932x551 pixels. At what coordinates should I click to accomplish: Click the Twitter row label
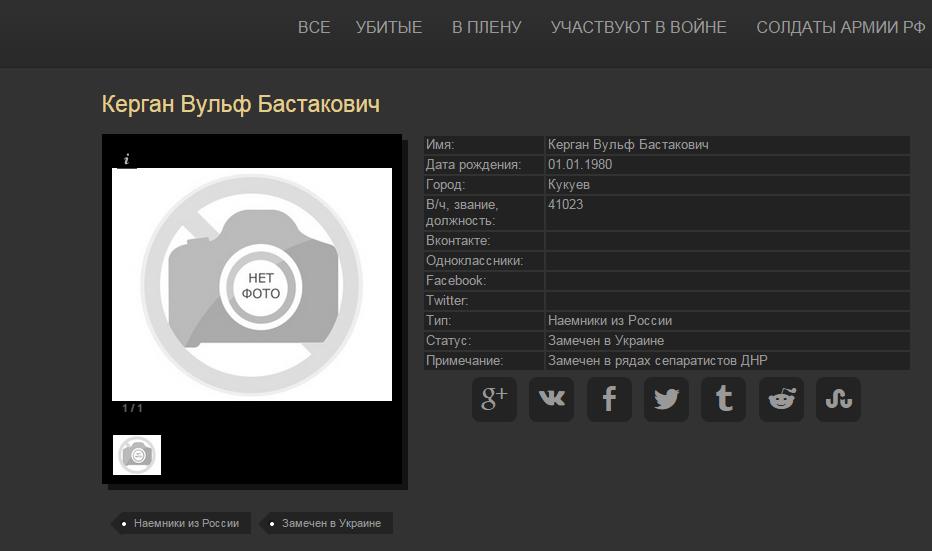[447, 300]
